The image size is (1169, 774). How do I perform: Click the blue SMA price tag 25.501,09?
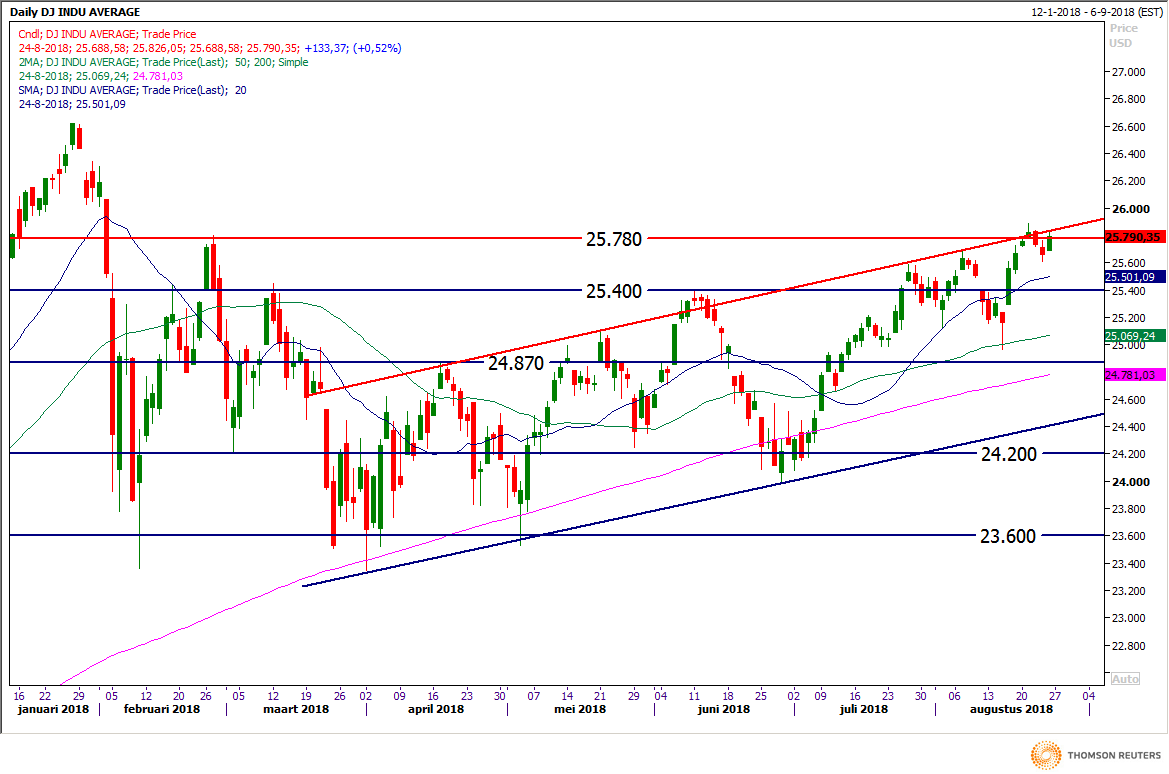pyautogui.click(x=1134, y=277)
